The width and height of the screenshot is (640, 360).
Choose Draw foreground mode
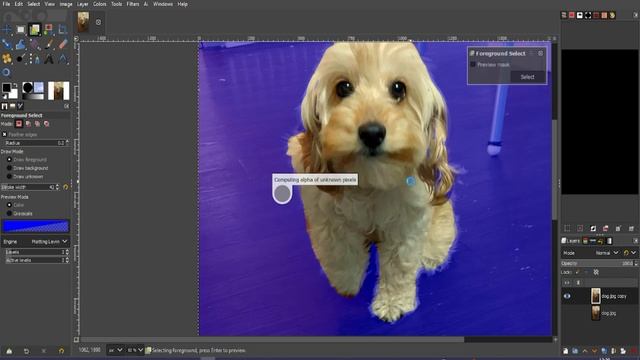coord(9,160)
